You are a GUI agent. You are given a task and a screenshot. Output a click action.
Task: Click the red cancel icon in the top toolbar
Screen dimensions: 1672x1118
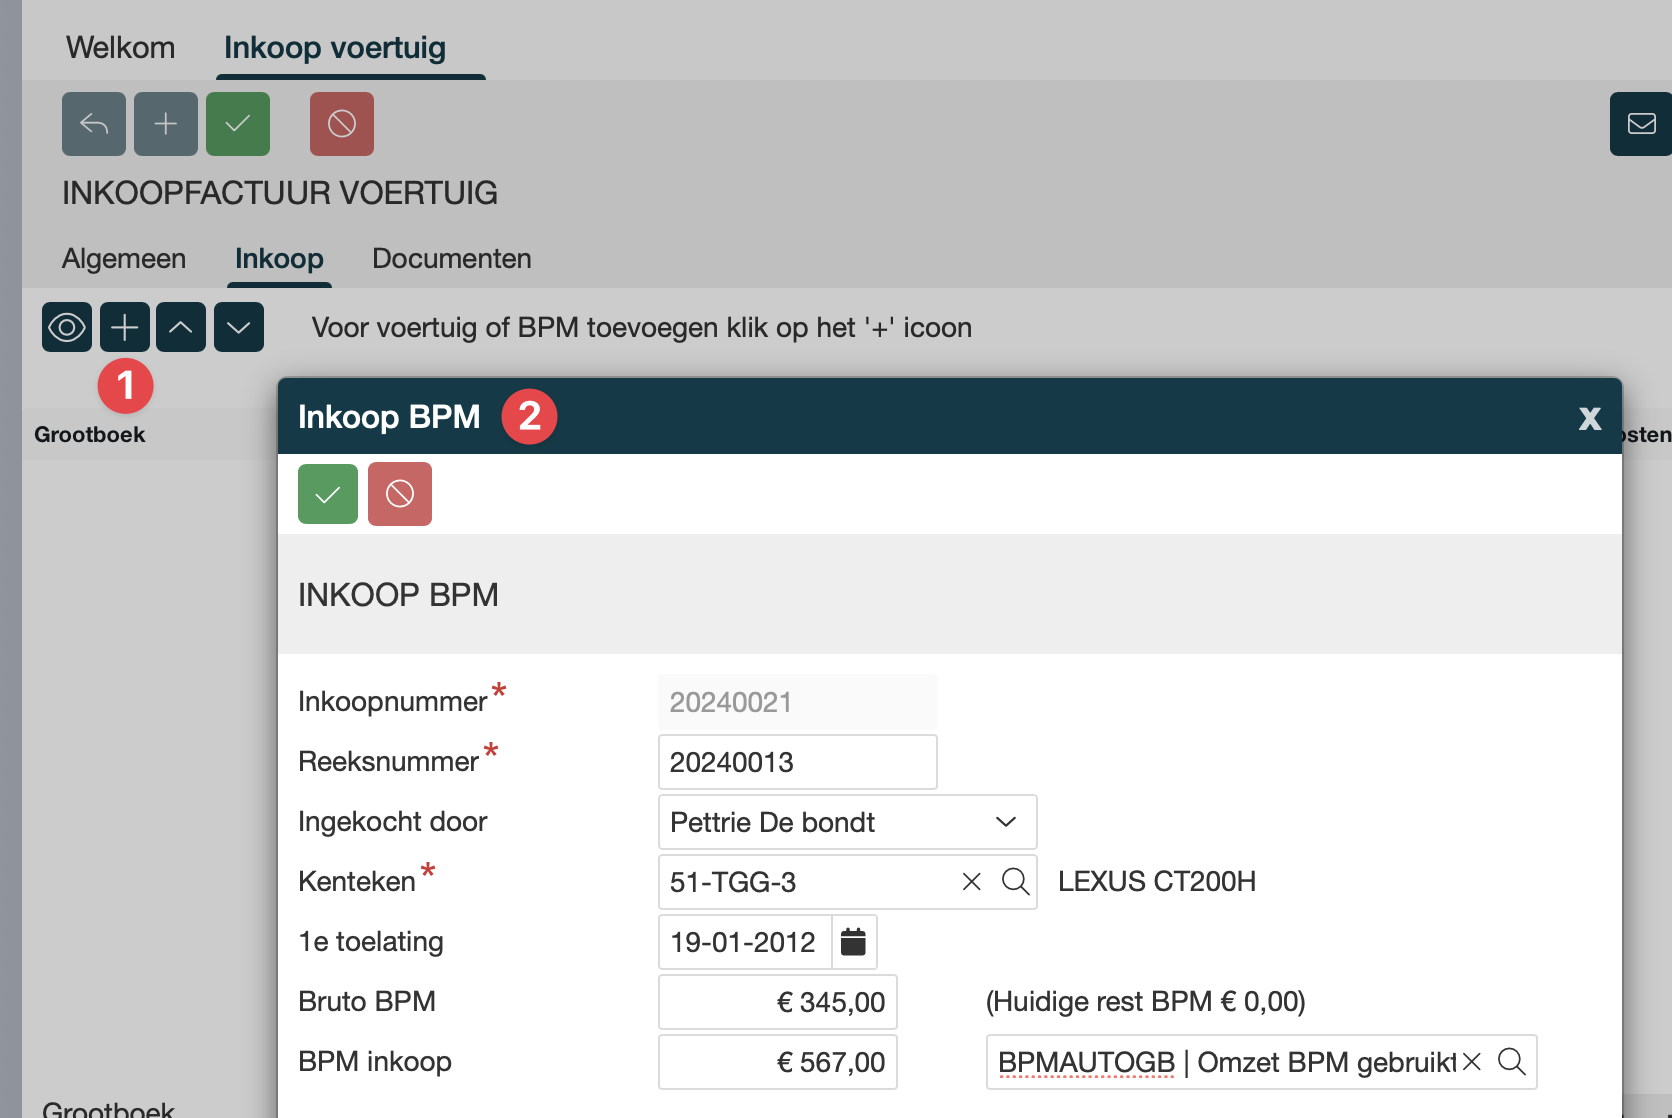pos(342,124)
